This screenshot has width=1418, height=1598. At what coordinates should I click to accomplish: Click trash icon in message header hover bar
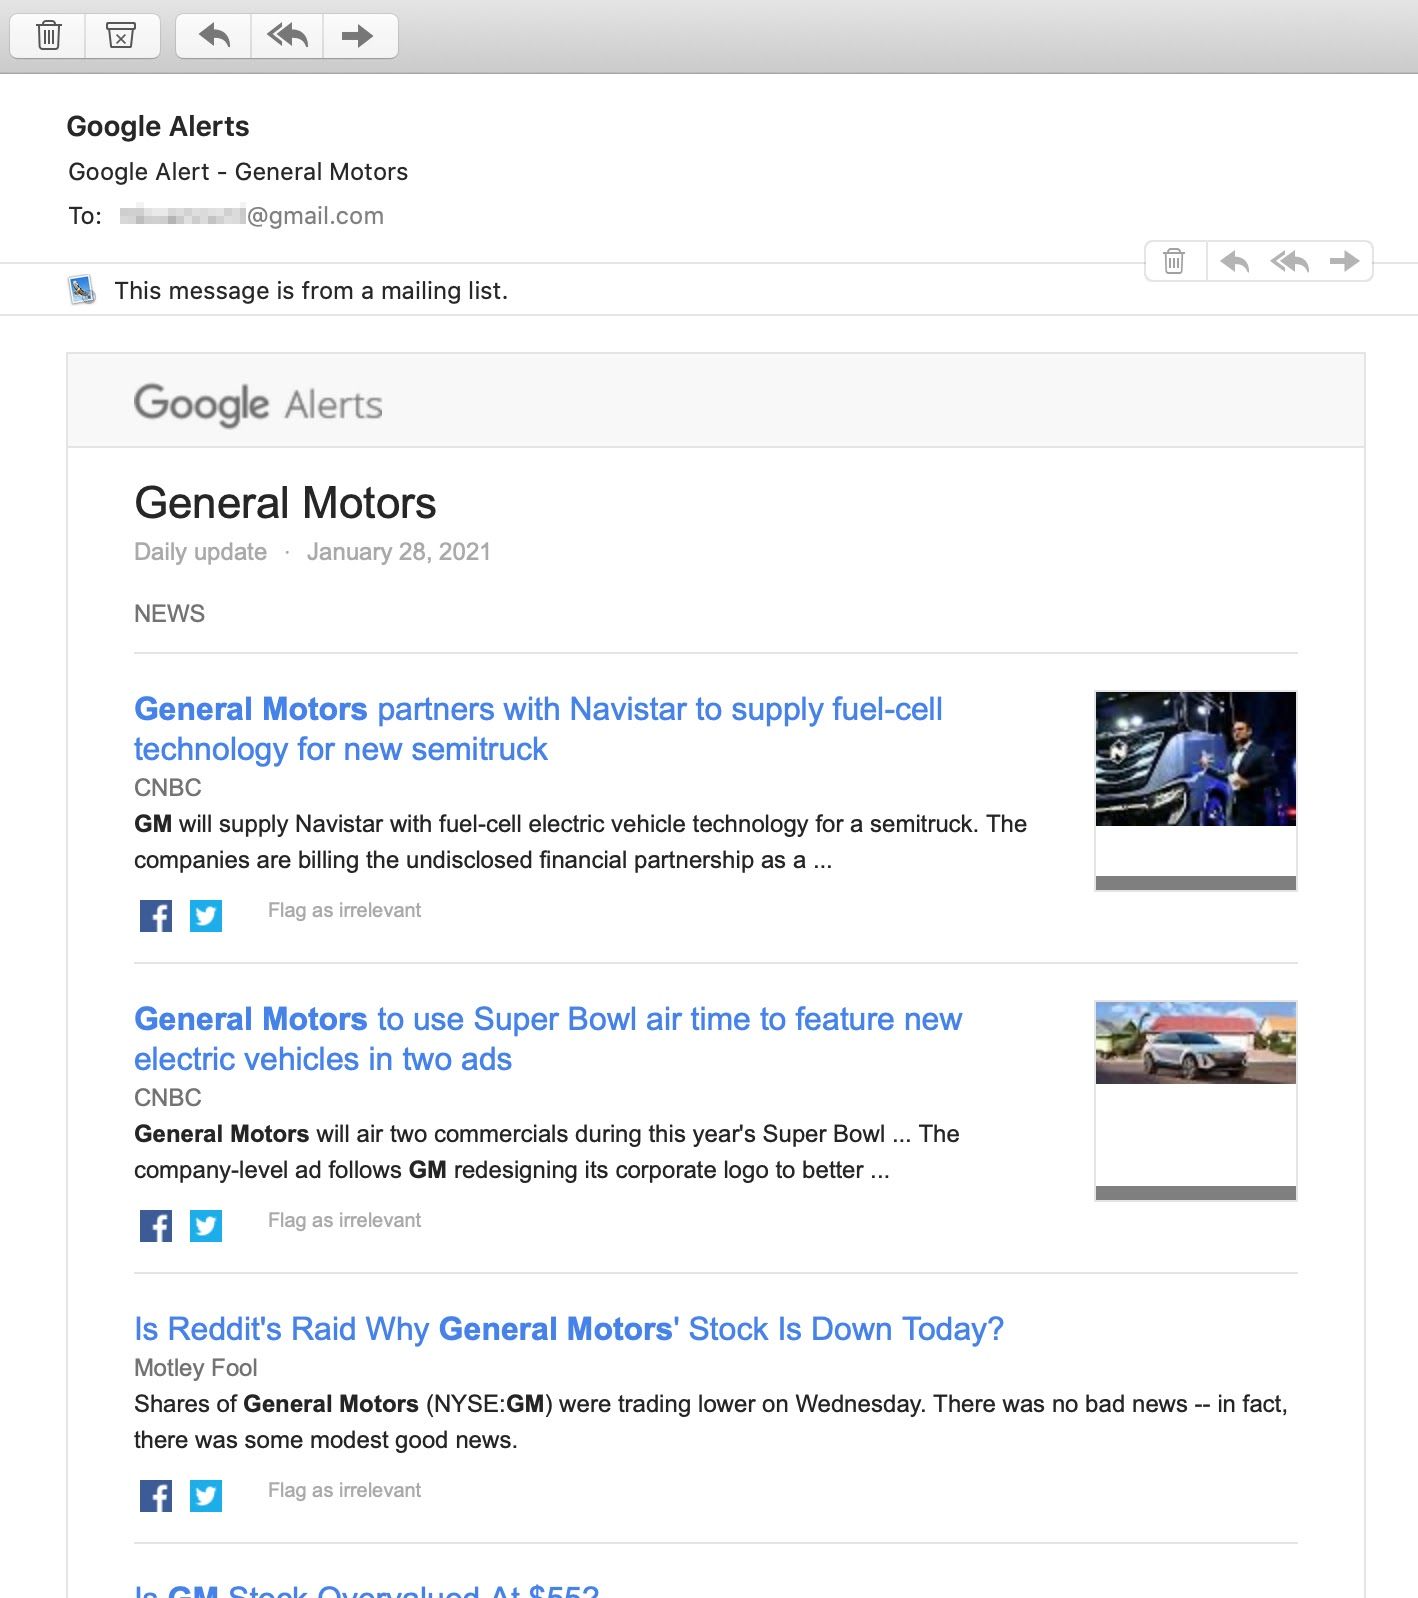click(1174, 261)
